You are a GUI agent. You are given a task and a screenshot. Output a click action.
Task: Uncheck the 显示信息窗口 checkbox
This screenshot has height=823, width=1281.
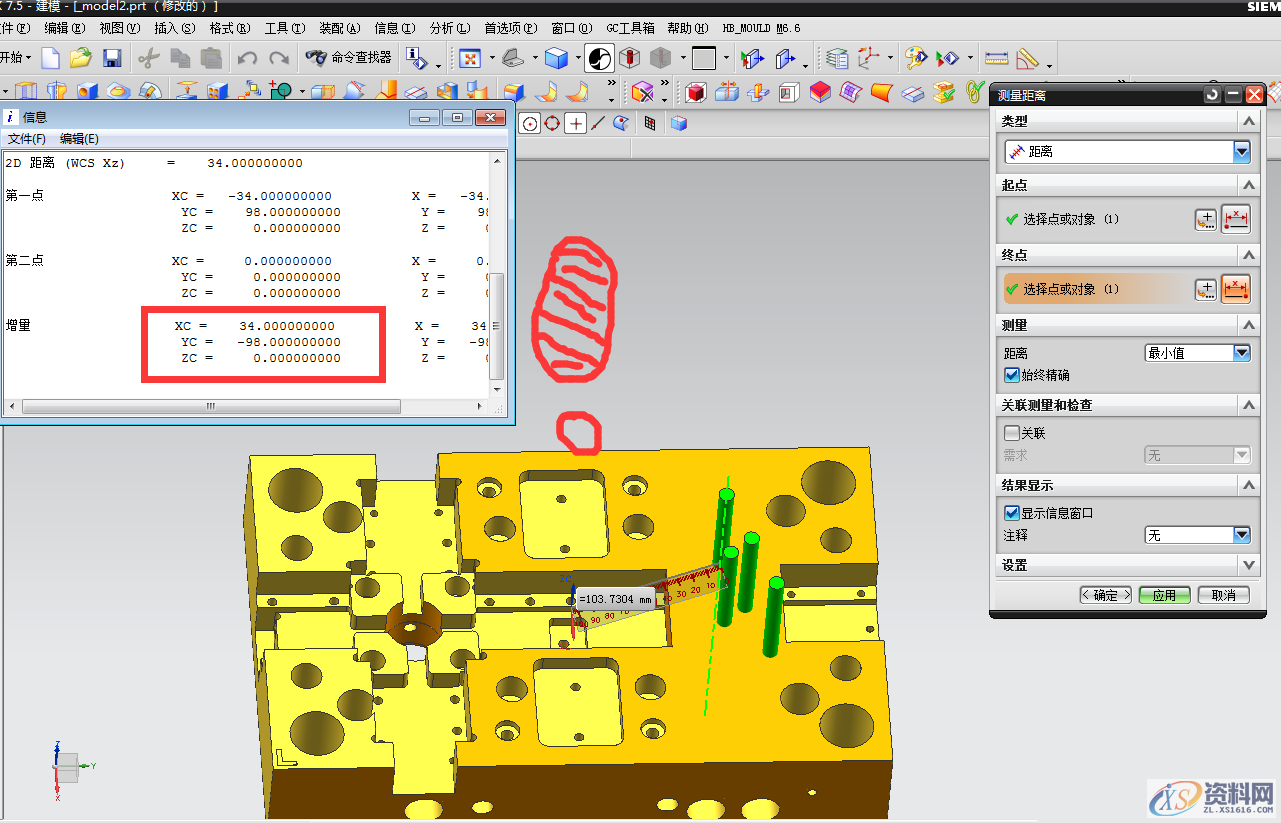click(x=1012, y=513)
